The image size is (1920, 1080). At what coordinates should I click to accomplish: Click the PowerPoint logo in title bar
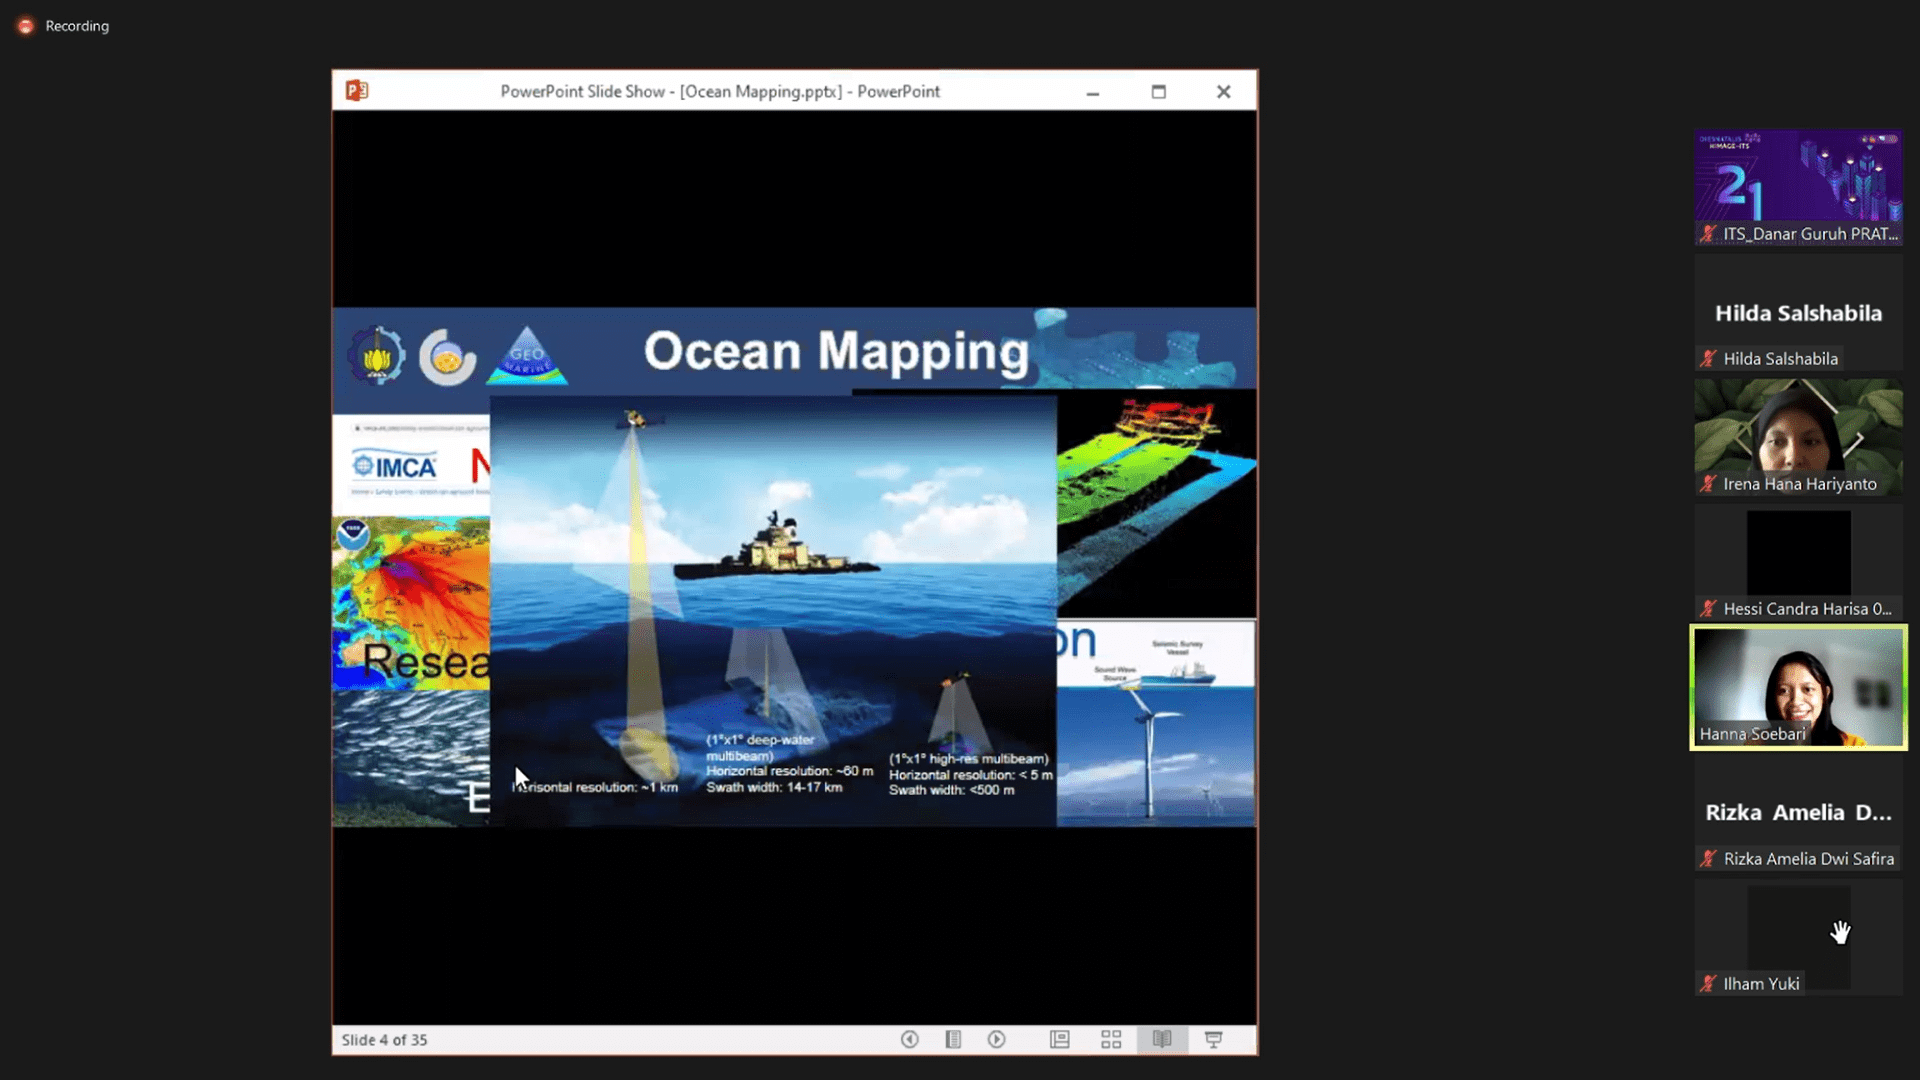click(x=357, y=91)
